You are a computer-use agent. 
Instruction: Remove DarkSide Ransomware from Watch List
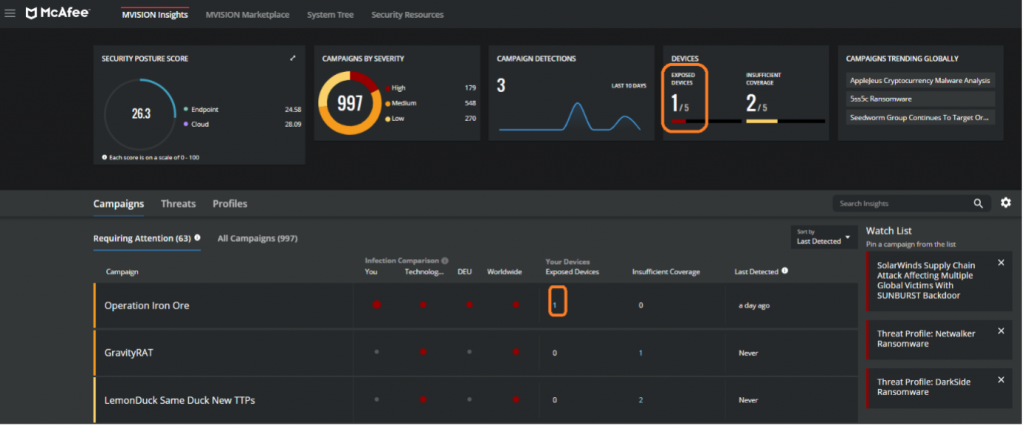[1001, 380]
